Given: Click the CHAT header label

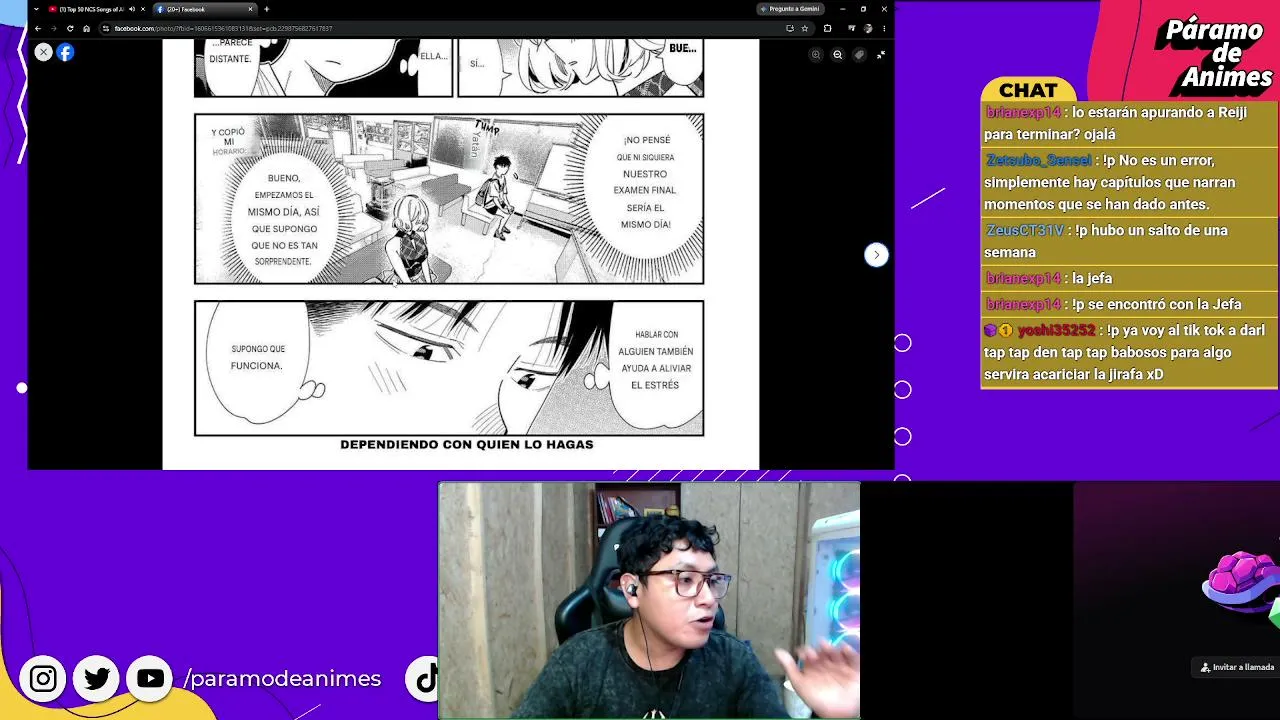Looking at the screenshot, I should [x=1028, y=91].
